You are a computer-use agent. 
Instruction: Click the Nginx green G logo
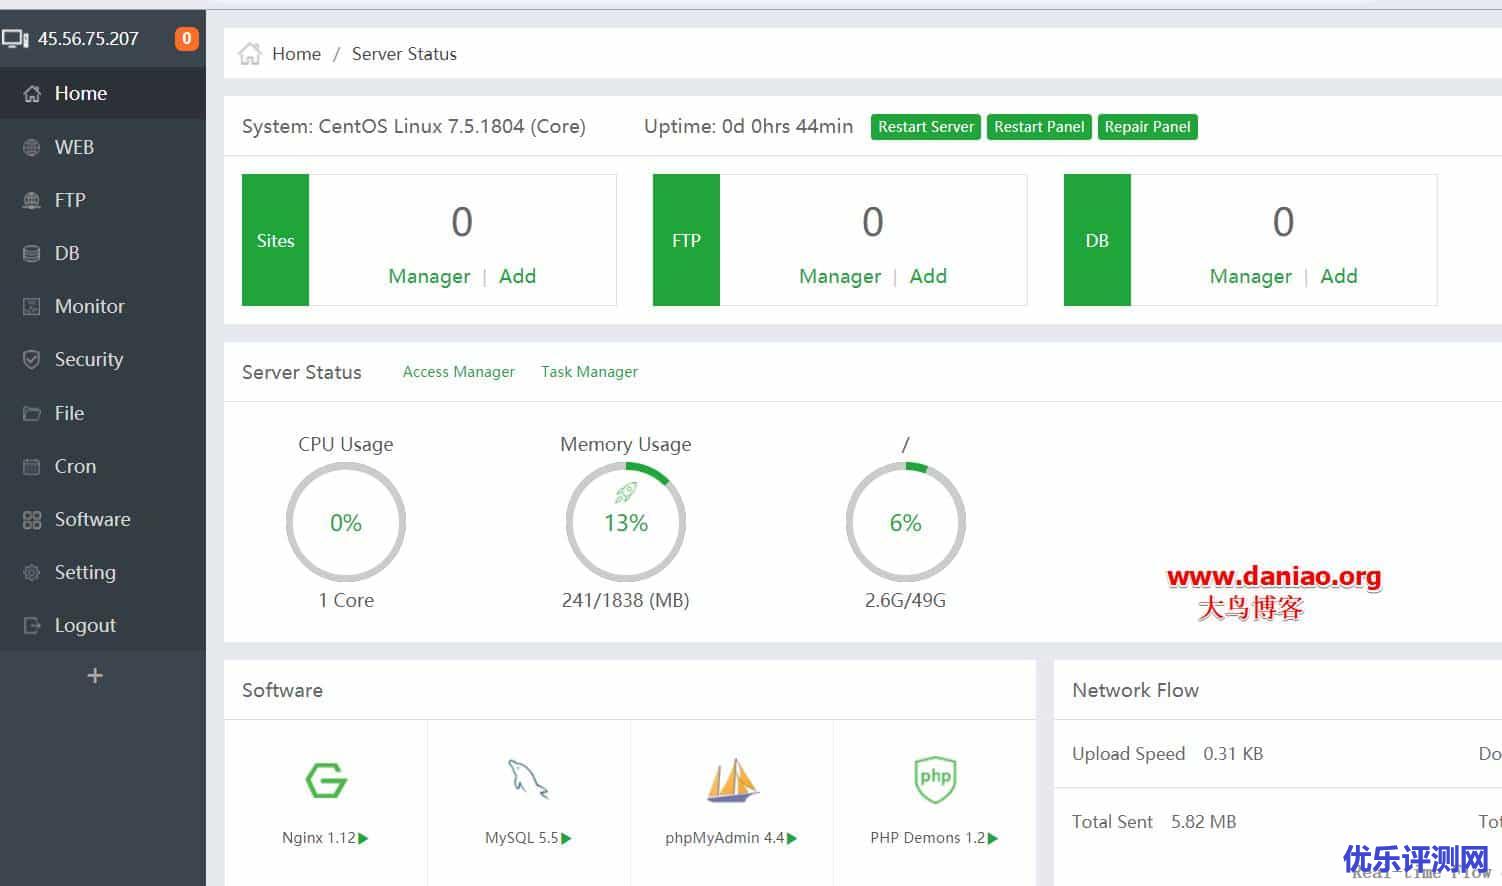pos(326,780)
